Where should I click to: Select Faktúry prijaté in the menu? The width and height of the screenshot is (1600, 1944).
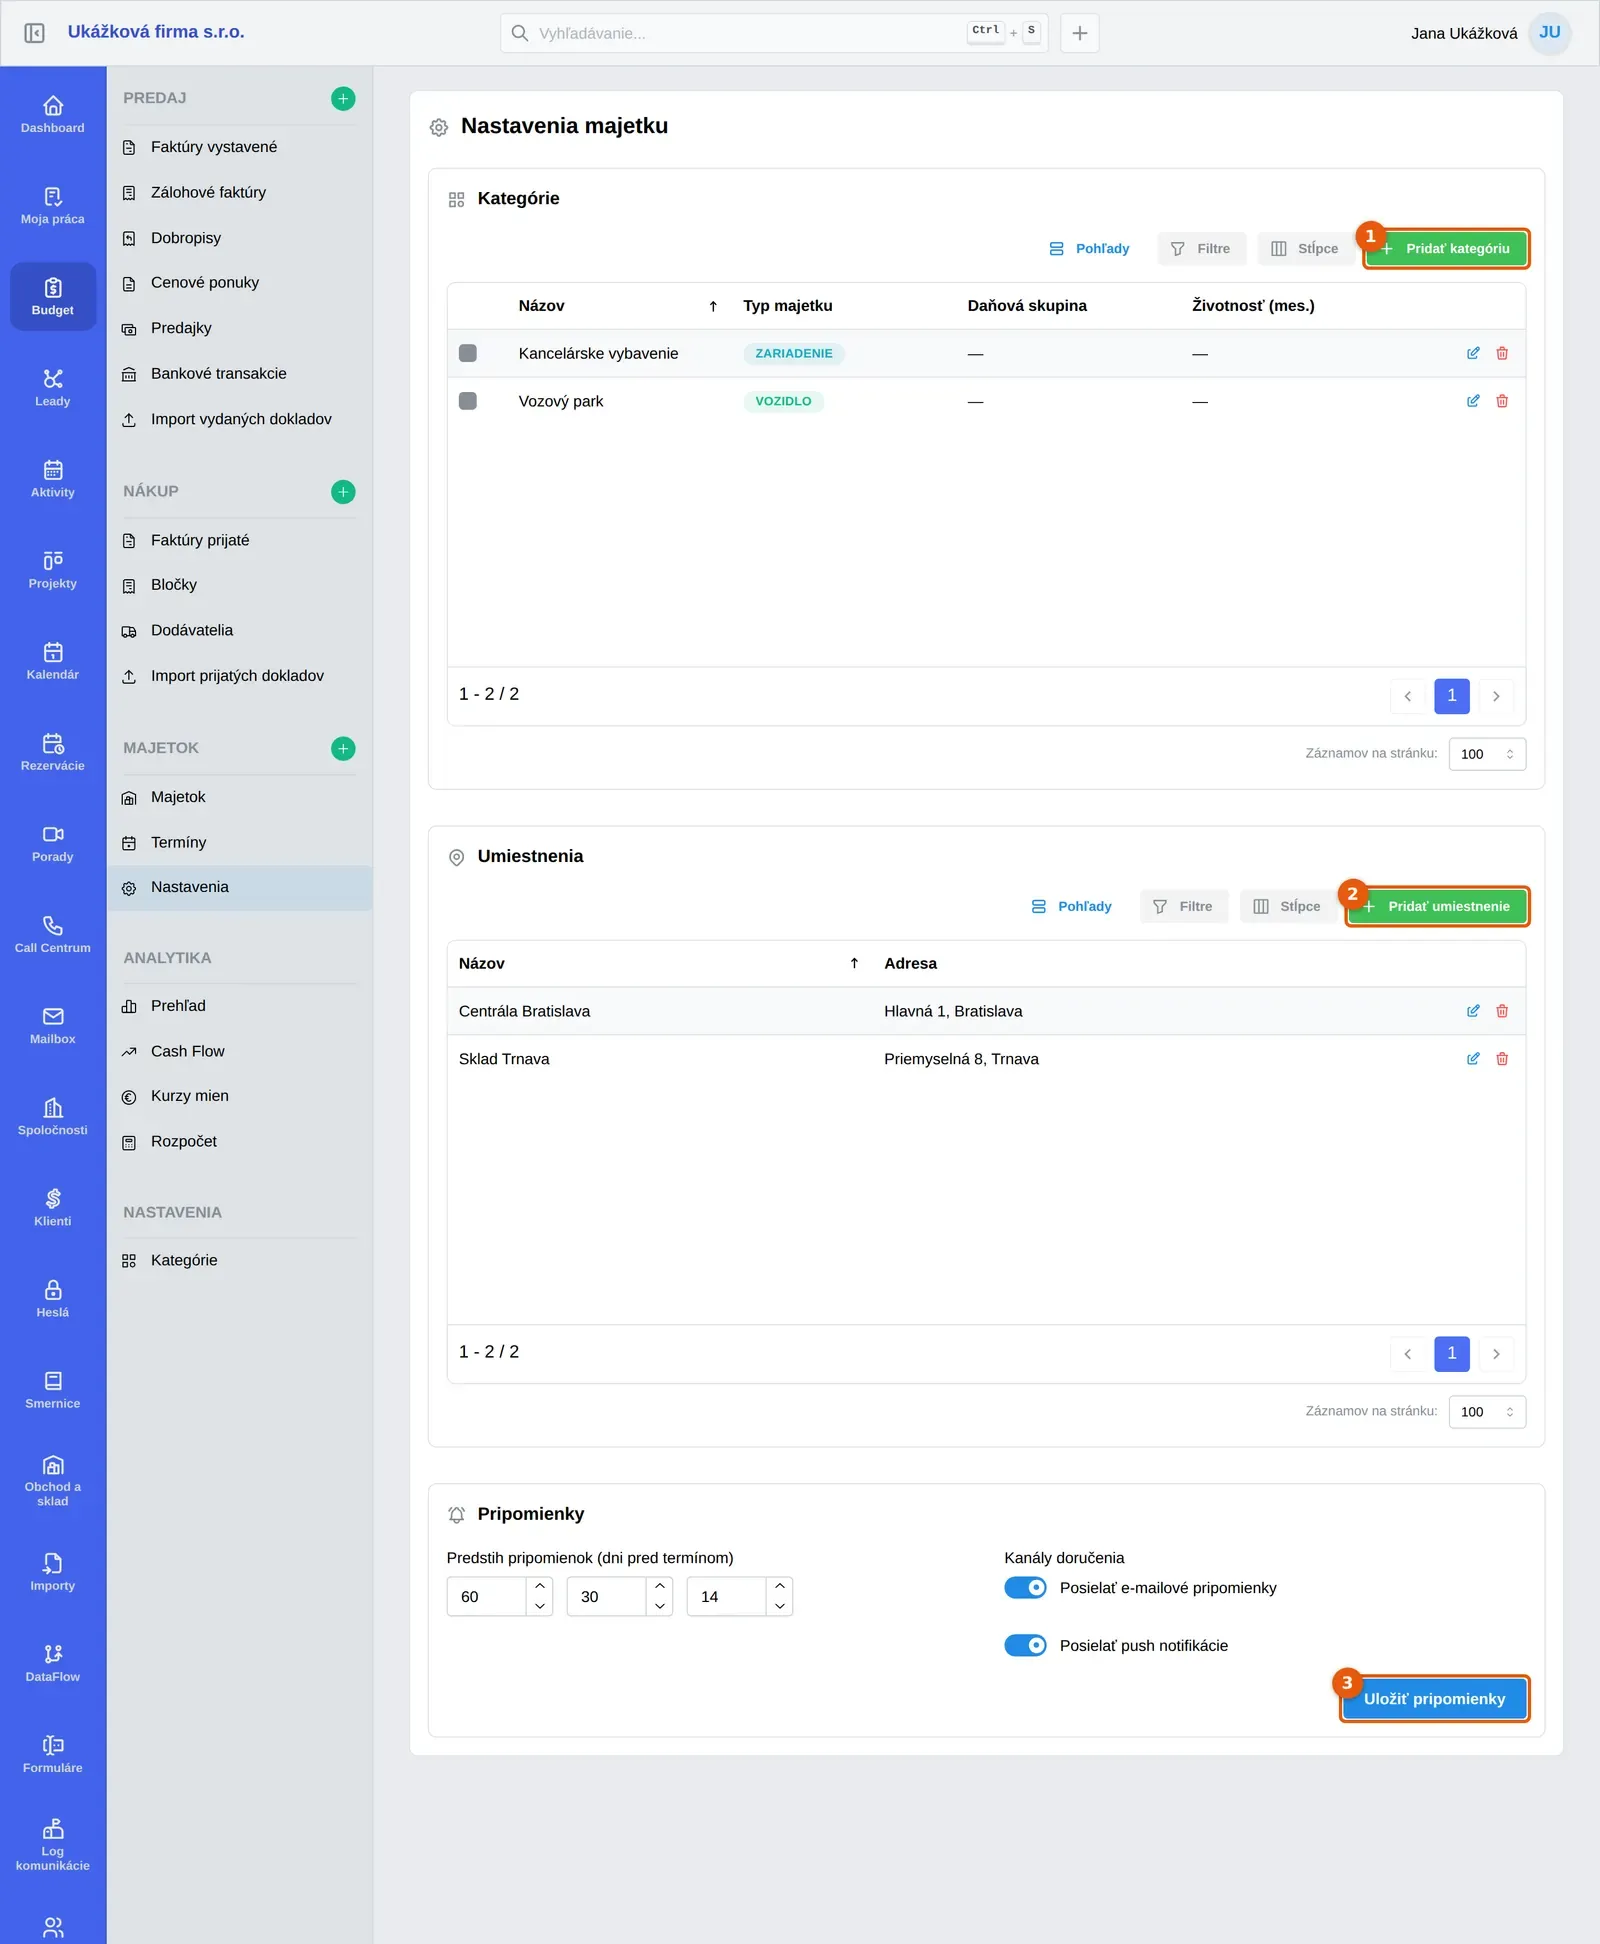(x=200, y=540)
